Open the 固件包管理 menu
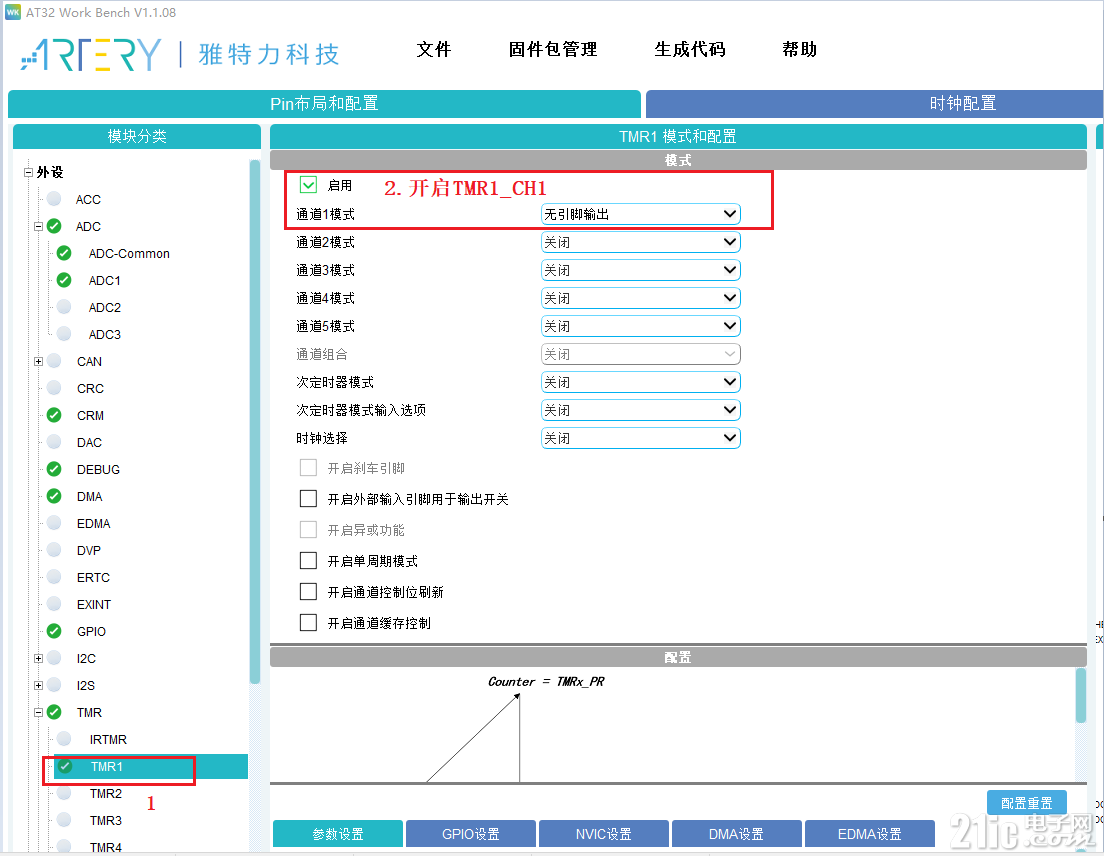 click(x=553, y=49)
